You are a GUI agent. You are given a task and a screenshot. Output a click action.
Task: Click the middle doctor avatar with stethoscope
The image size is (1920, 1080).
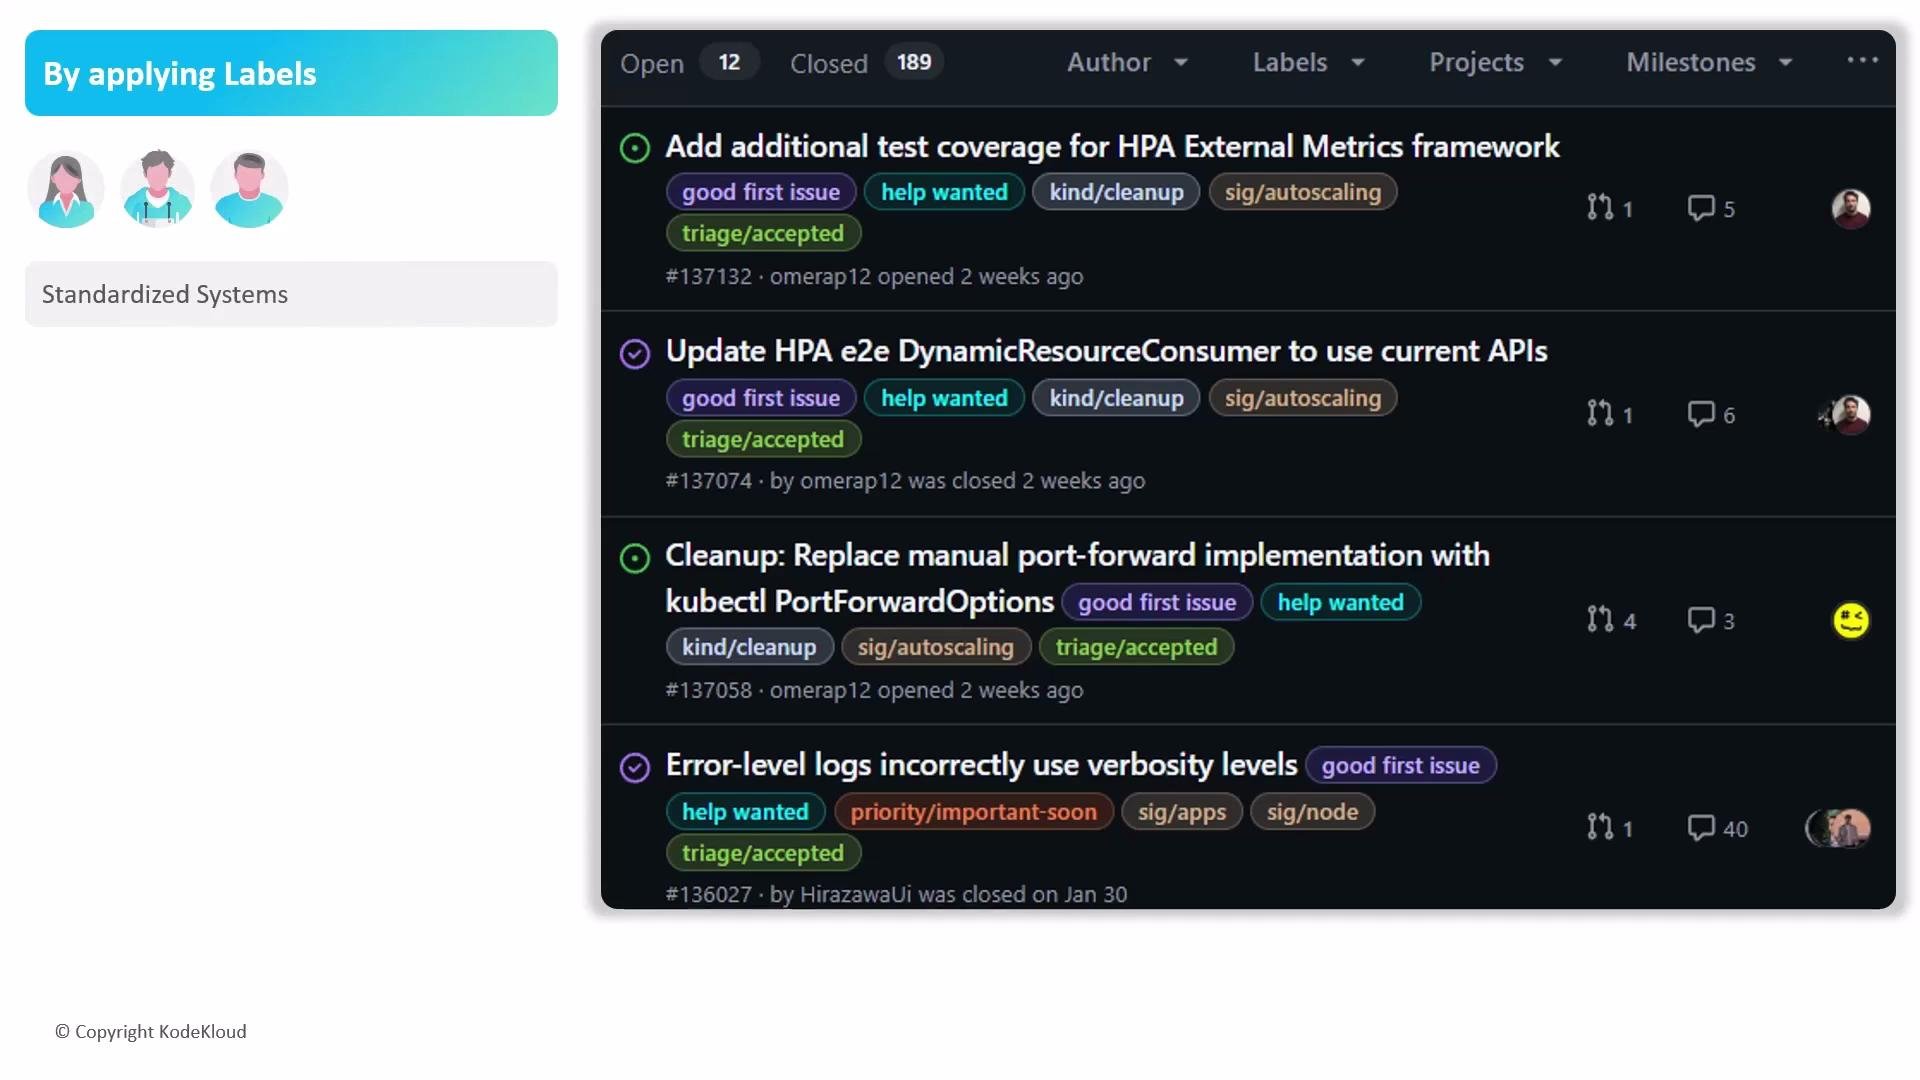coord(157,189)
